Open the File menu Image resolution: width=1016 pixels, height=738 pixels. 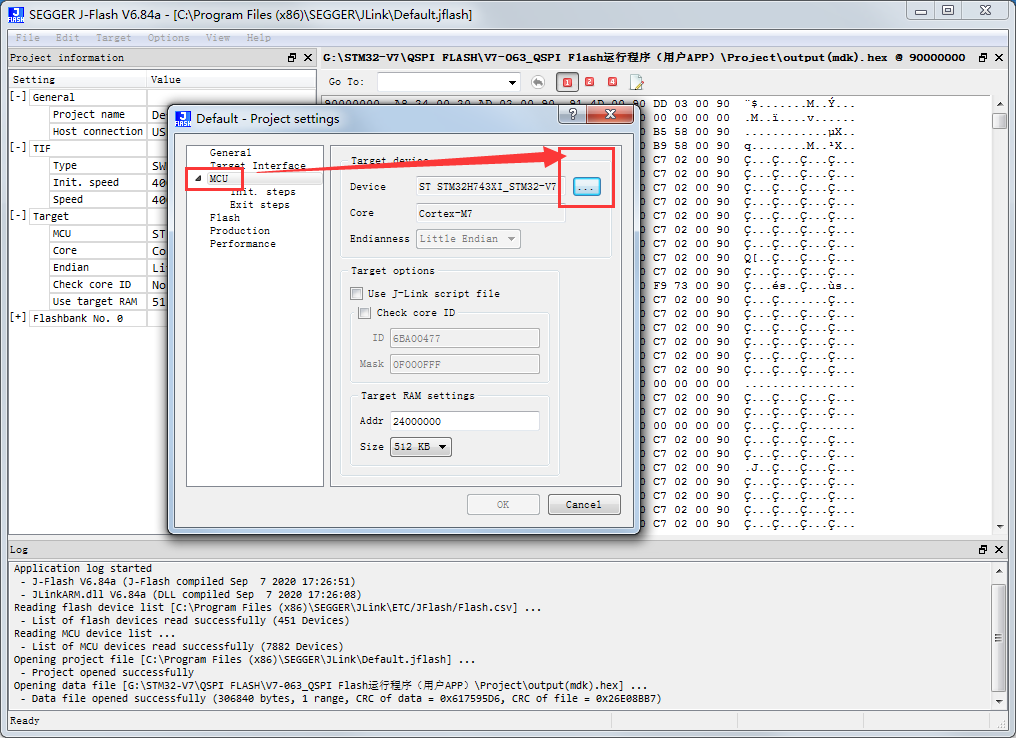28,38
